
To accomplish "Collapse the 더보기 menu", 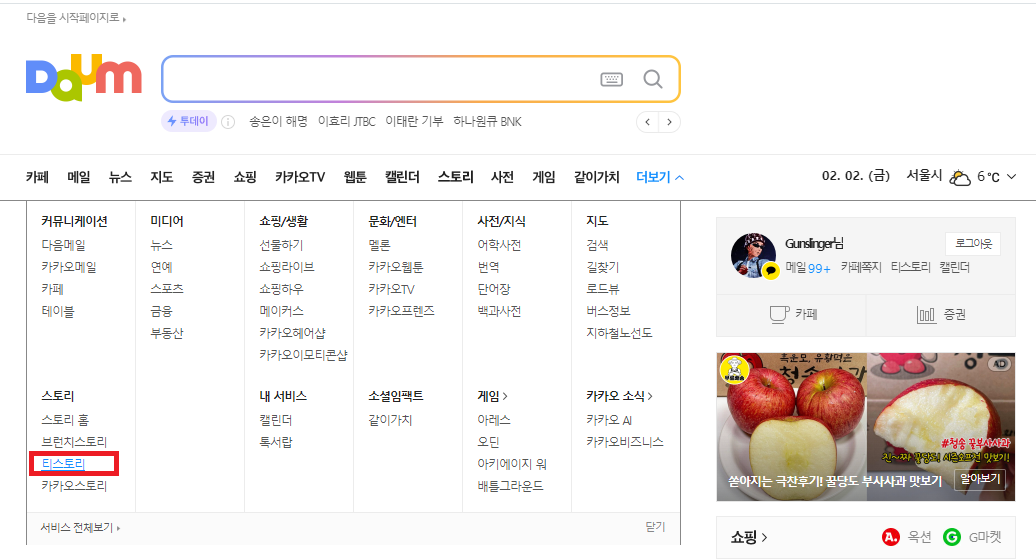I will 659,177.
